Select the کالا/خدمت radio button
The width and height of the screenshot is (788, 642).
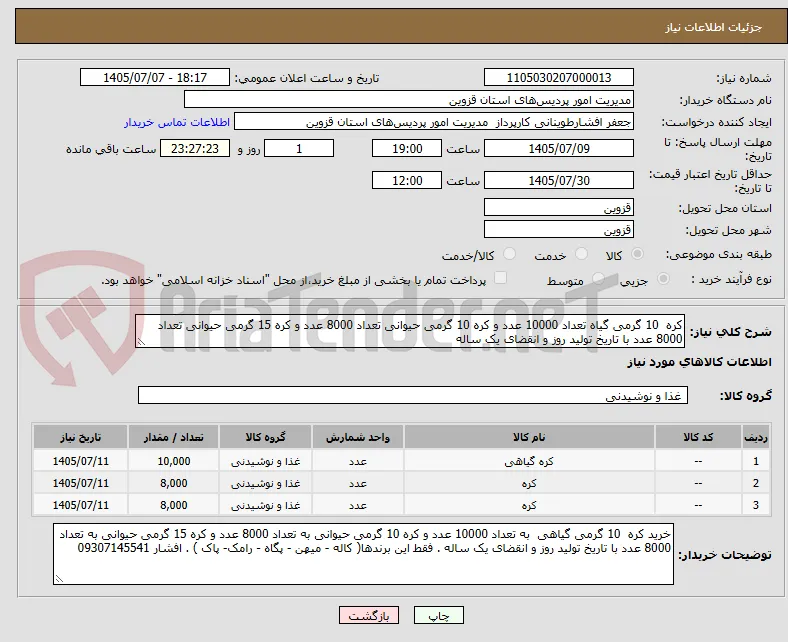coord(510,254)
